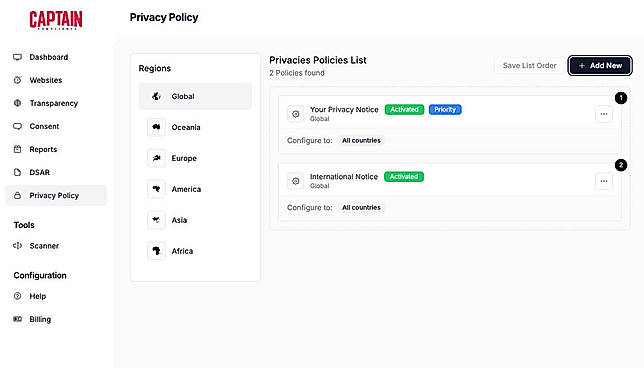Click the Consent speech bubble icon
The image size is (644, 368).
[17, 126]
